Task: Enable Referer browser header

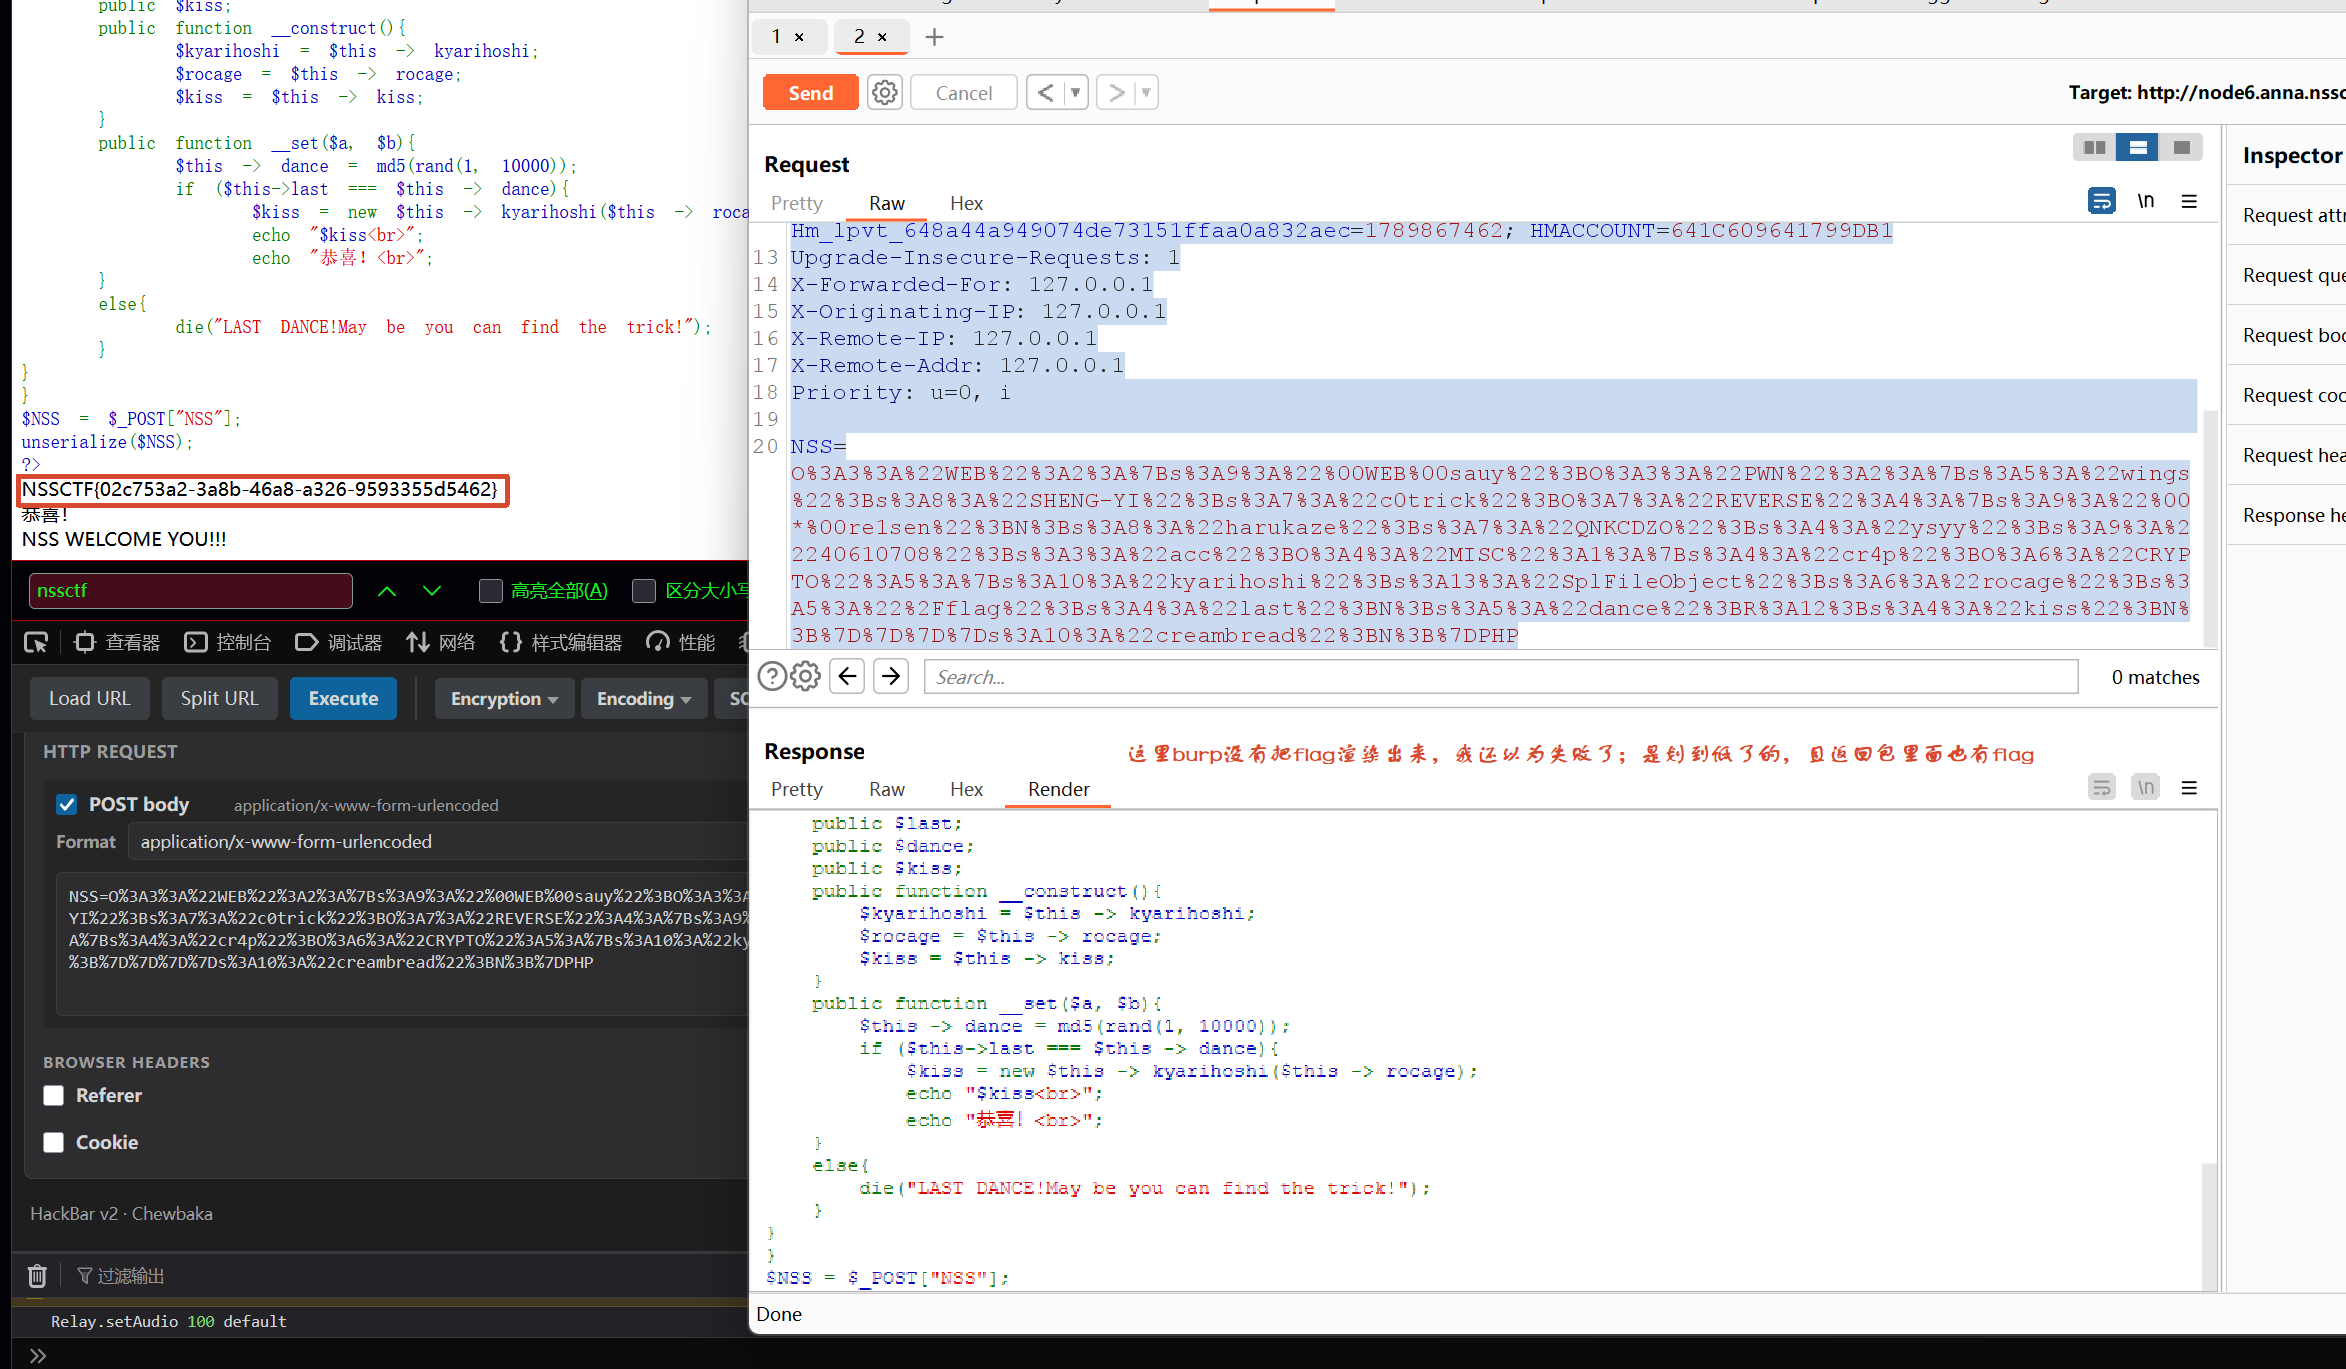Action: pyautogui.click(x=54, y=1095)
